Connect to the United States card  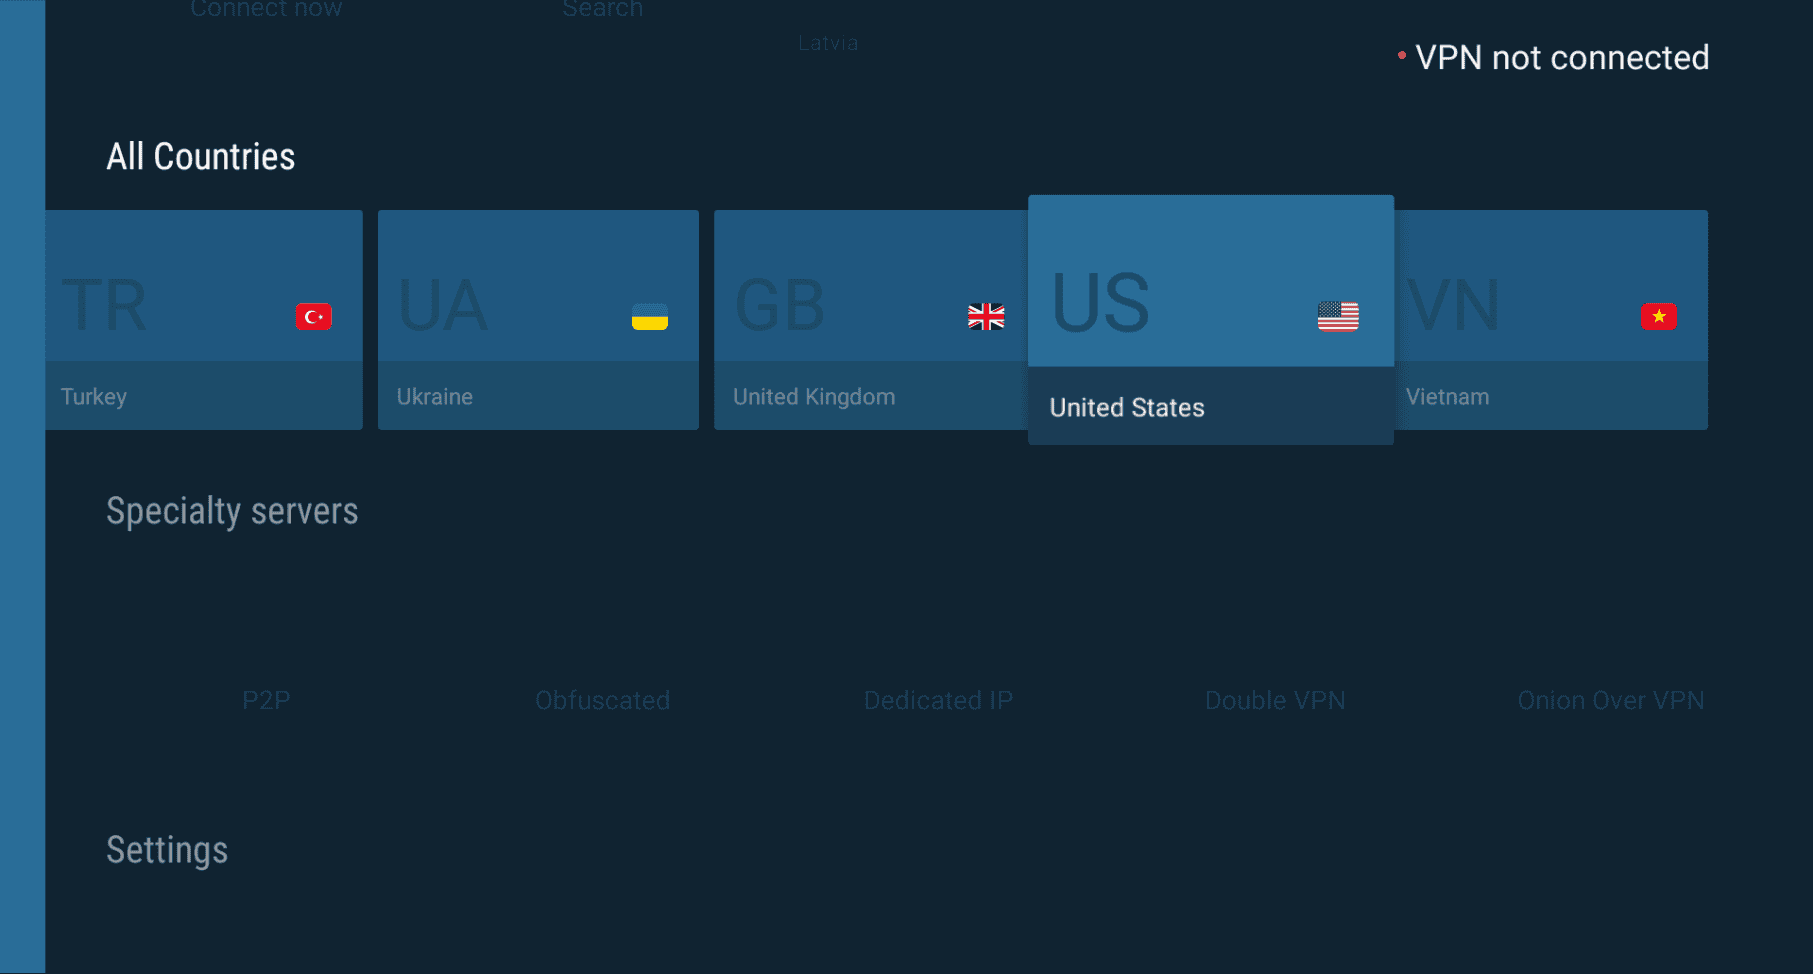[x=1211, y=320]
